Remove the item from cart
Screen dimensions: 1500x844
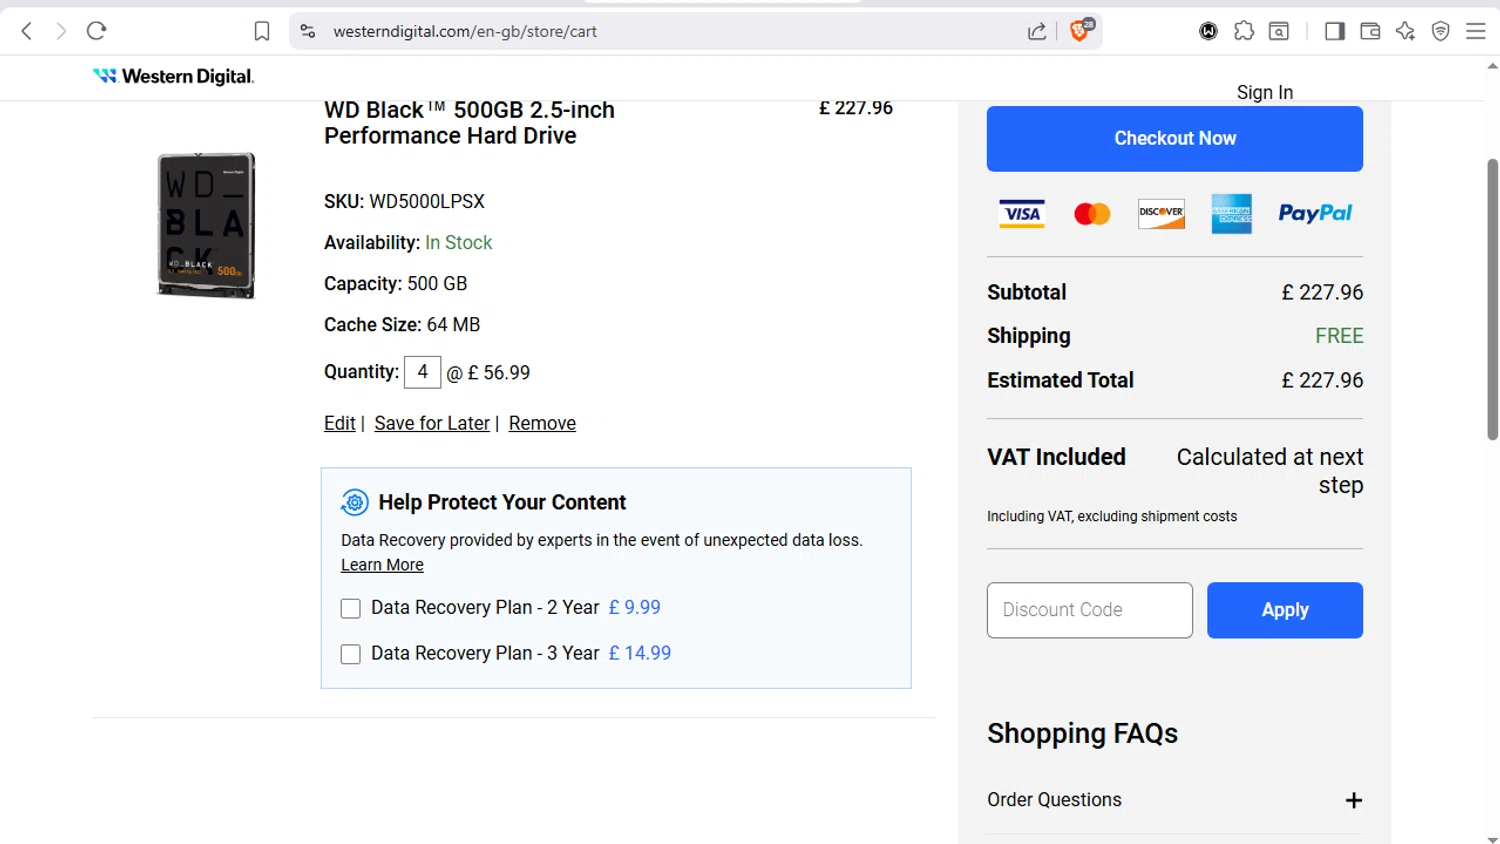[542, 423]
